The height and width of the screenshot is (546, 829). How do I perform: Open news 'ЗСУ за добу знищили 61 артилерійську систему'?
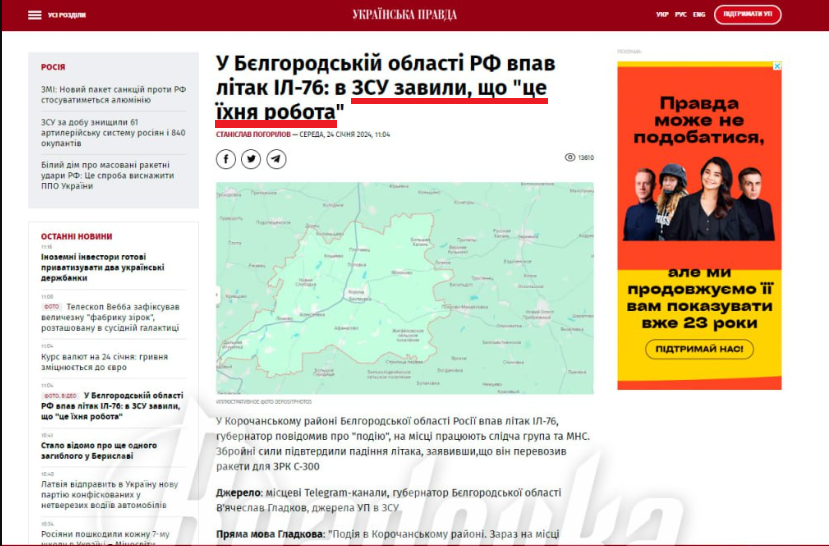[x=114, y=133]
